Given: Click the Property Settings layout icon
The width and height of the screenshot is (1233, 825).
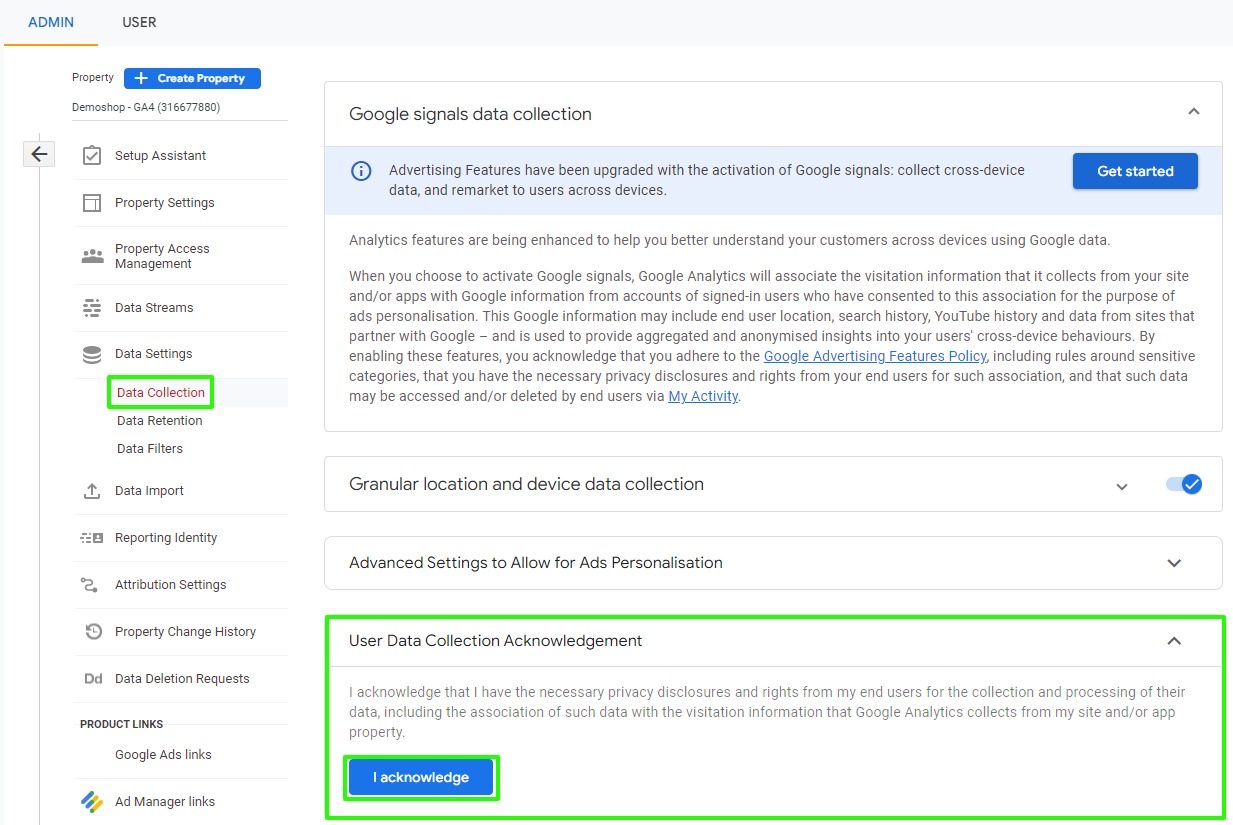Looking at the screenshot, I should pos(92,203).
